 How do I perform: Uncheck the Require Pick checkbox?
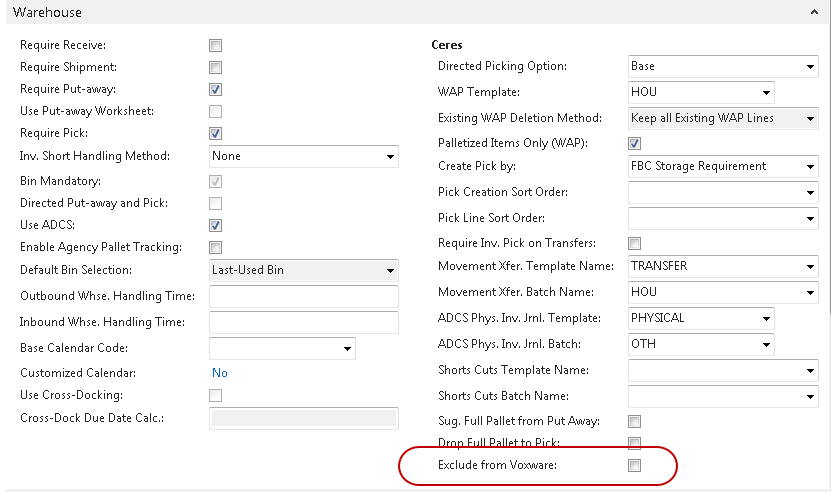tap(215, 133)
